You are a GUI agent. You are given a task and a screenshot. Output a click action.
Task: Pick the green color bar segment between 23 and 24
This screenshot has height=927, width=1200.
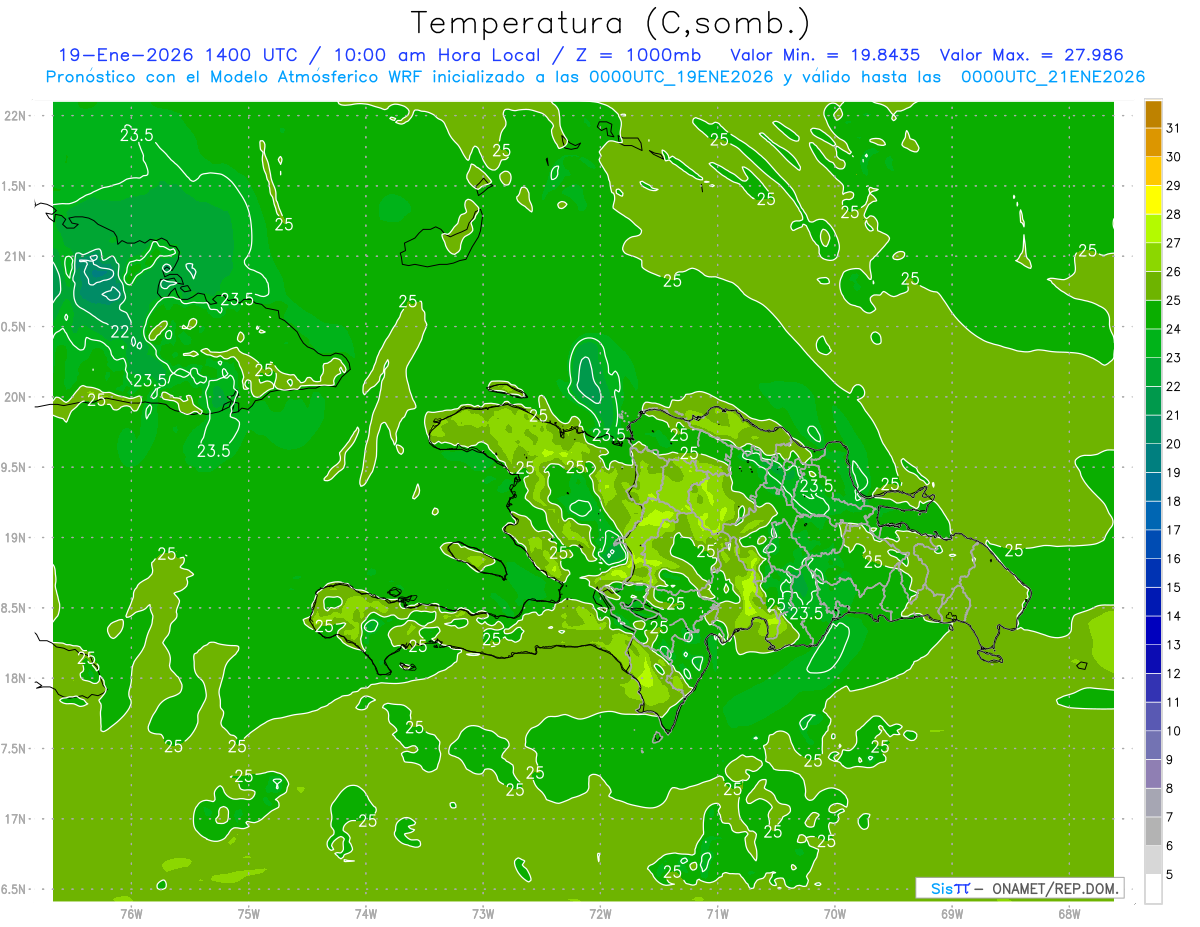(1153, 344)
